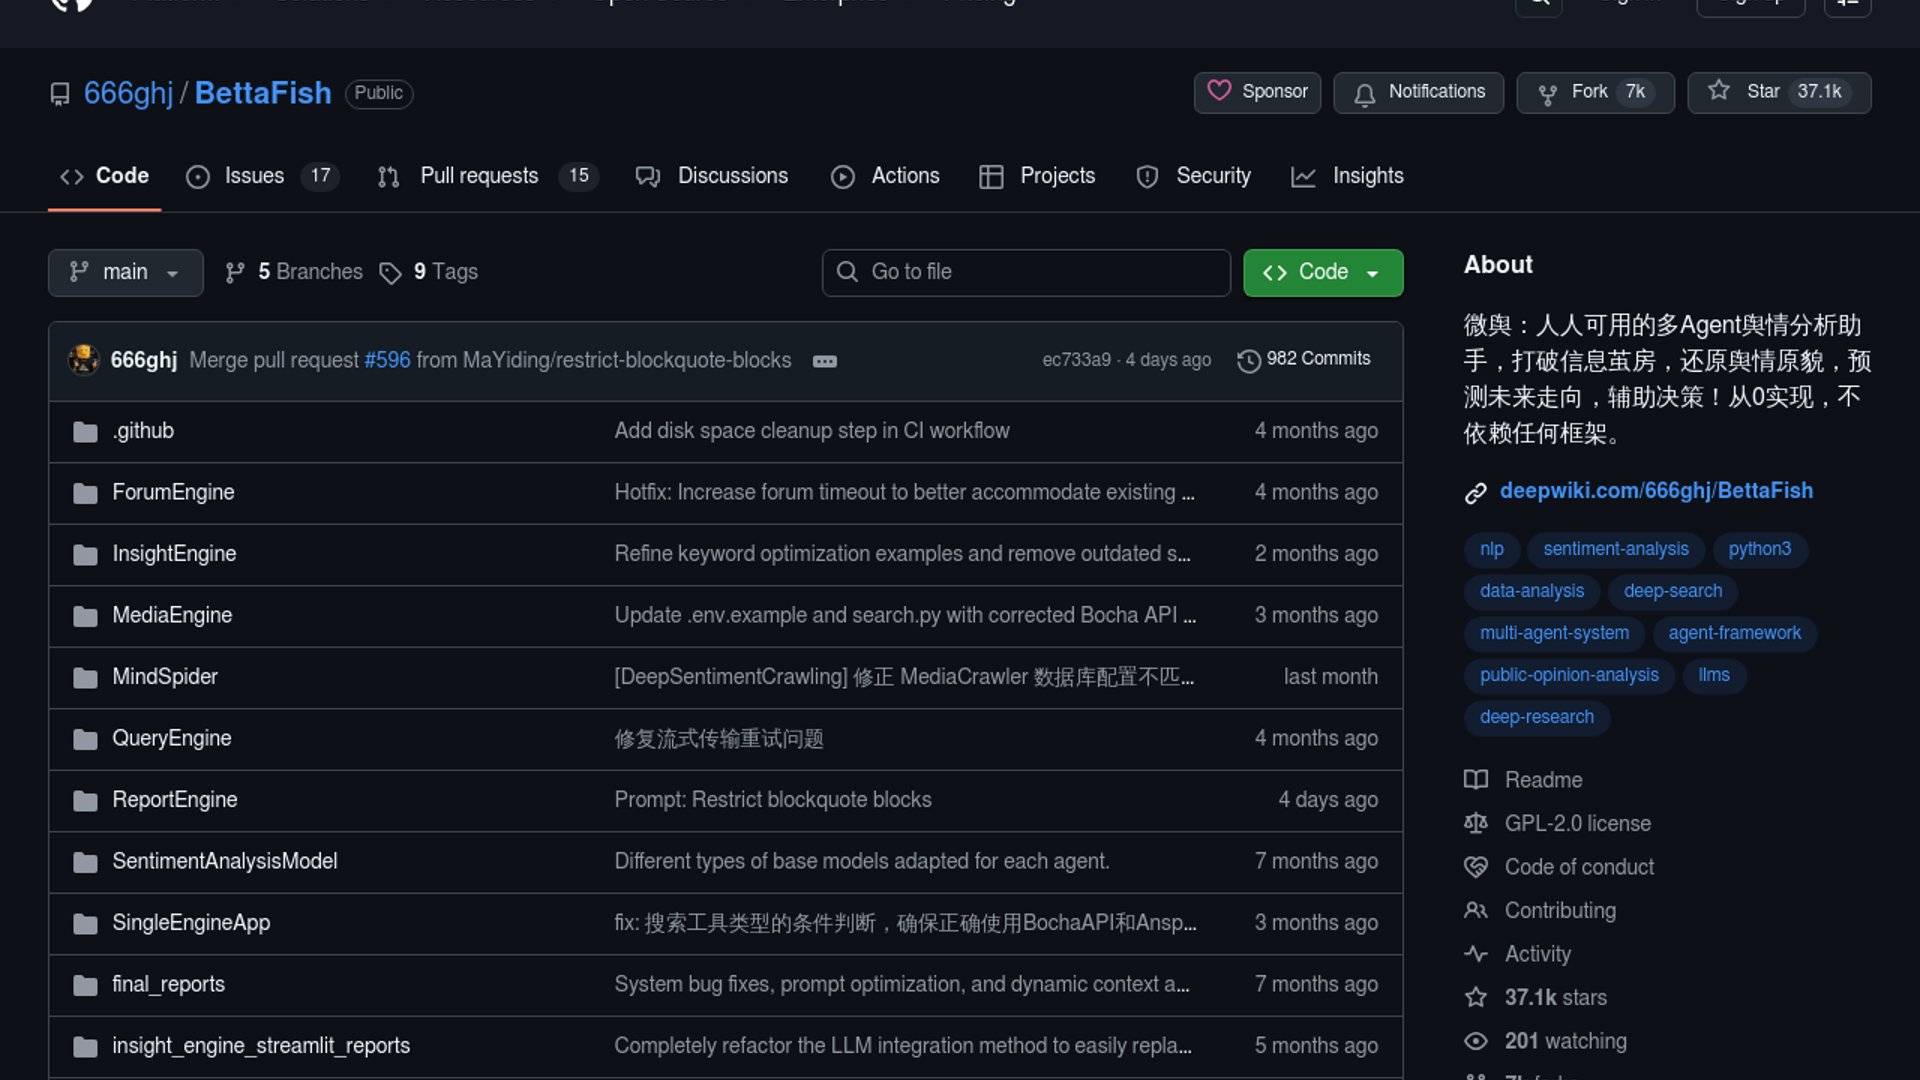Viewport: 1920px width, 1080px height.
Task: Click the Sponsor heart button
Action: 1257,92
